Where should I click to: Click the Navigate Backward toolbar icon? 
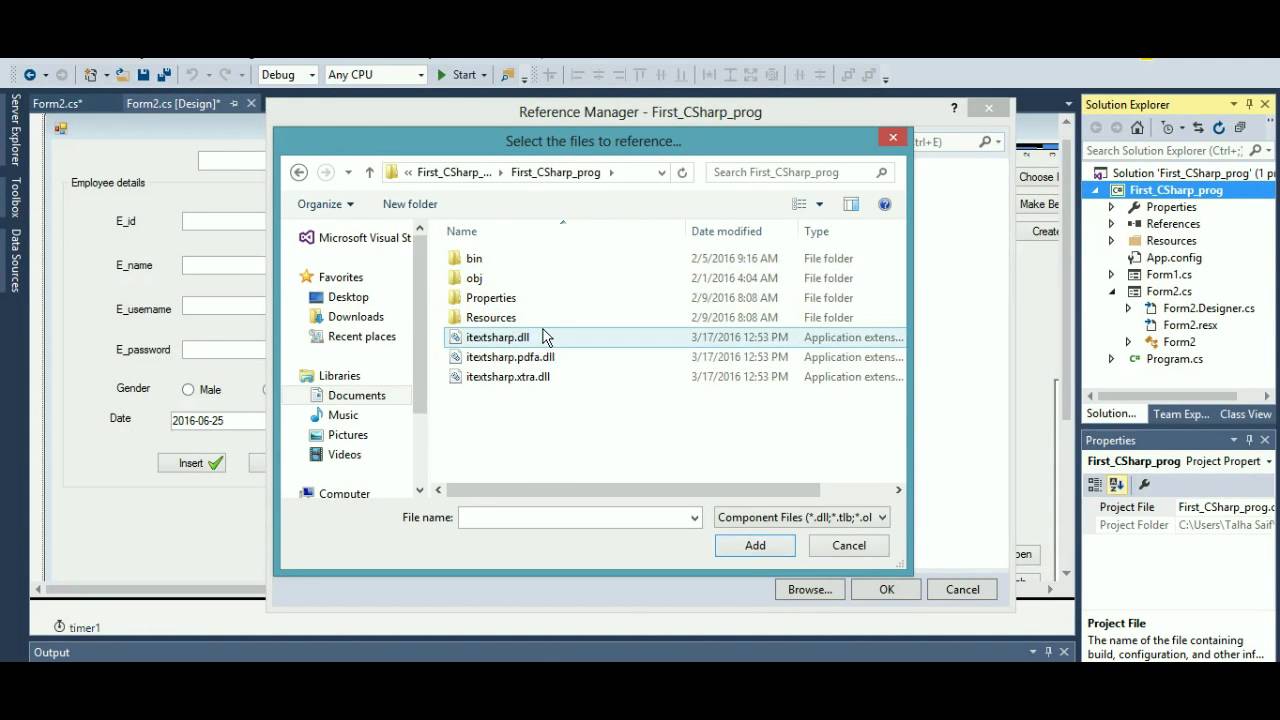(x=30, y=75)
